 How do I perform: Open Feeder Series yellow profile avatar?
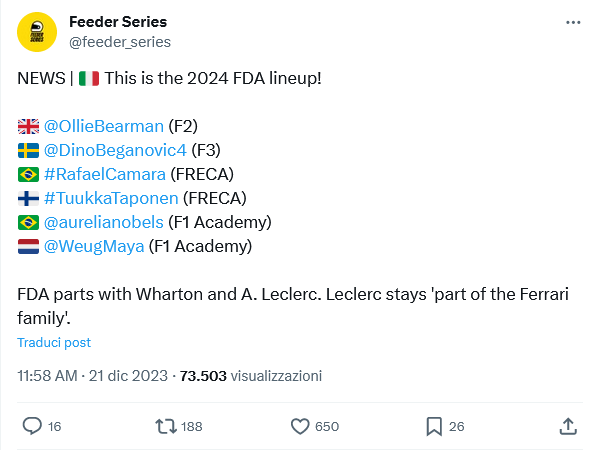tap(37, 32)
